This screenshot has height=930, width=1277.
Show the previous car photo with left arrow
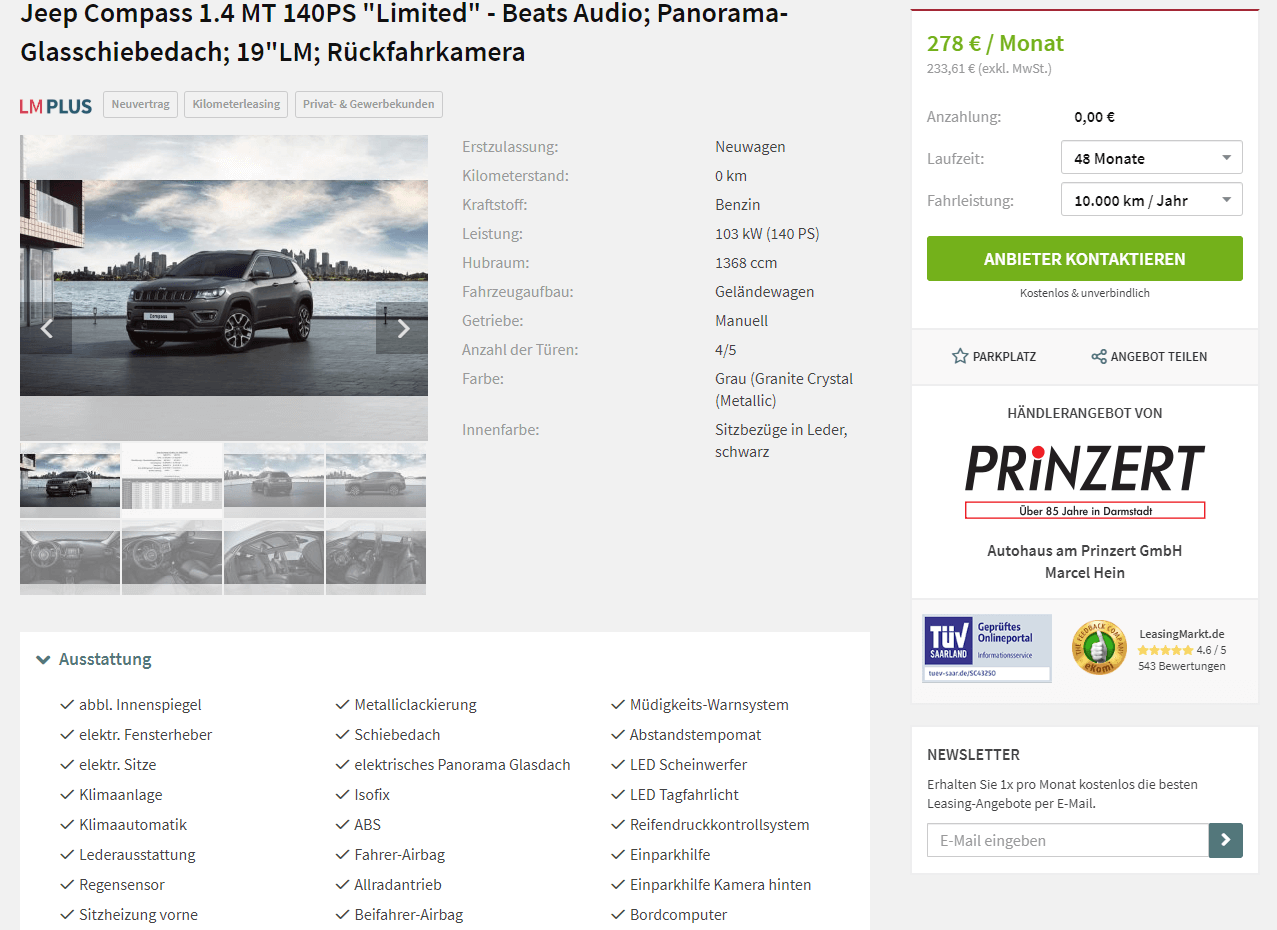(46, 328)
